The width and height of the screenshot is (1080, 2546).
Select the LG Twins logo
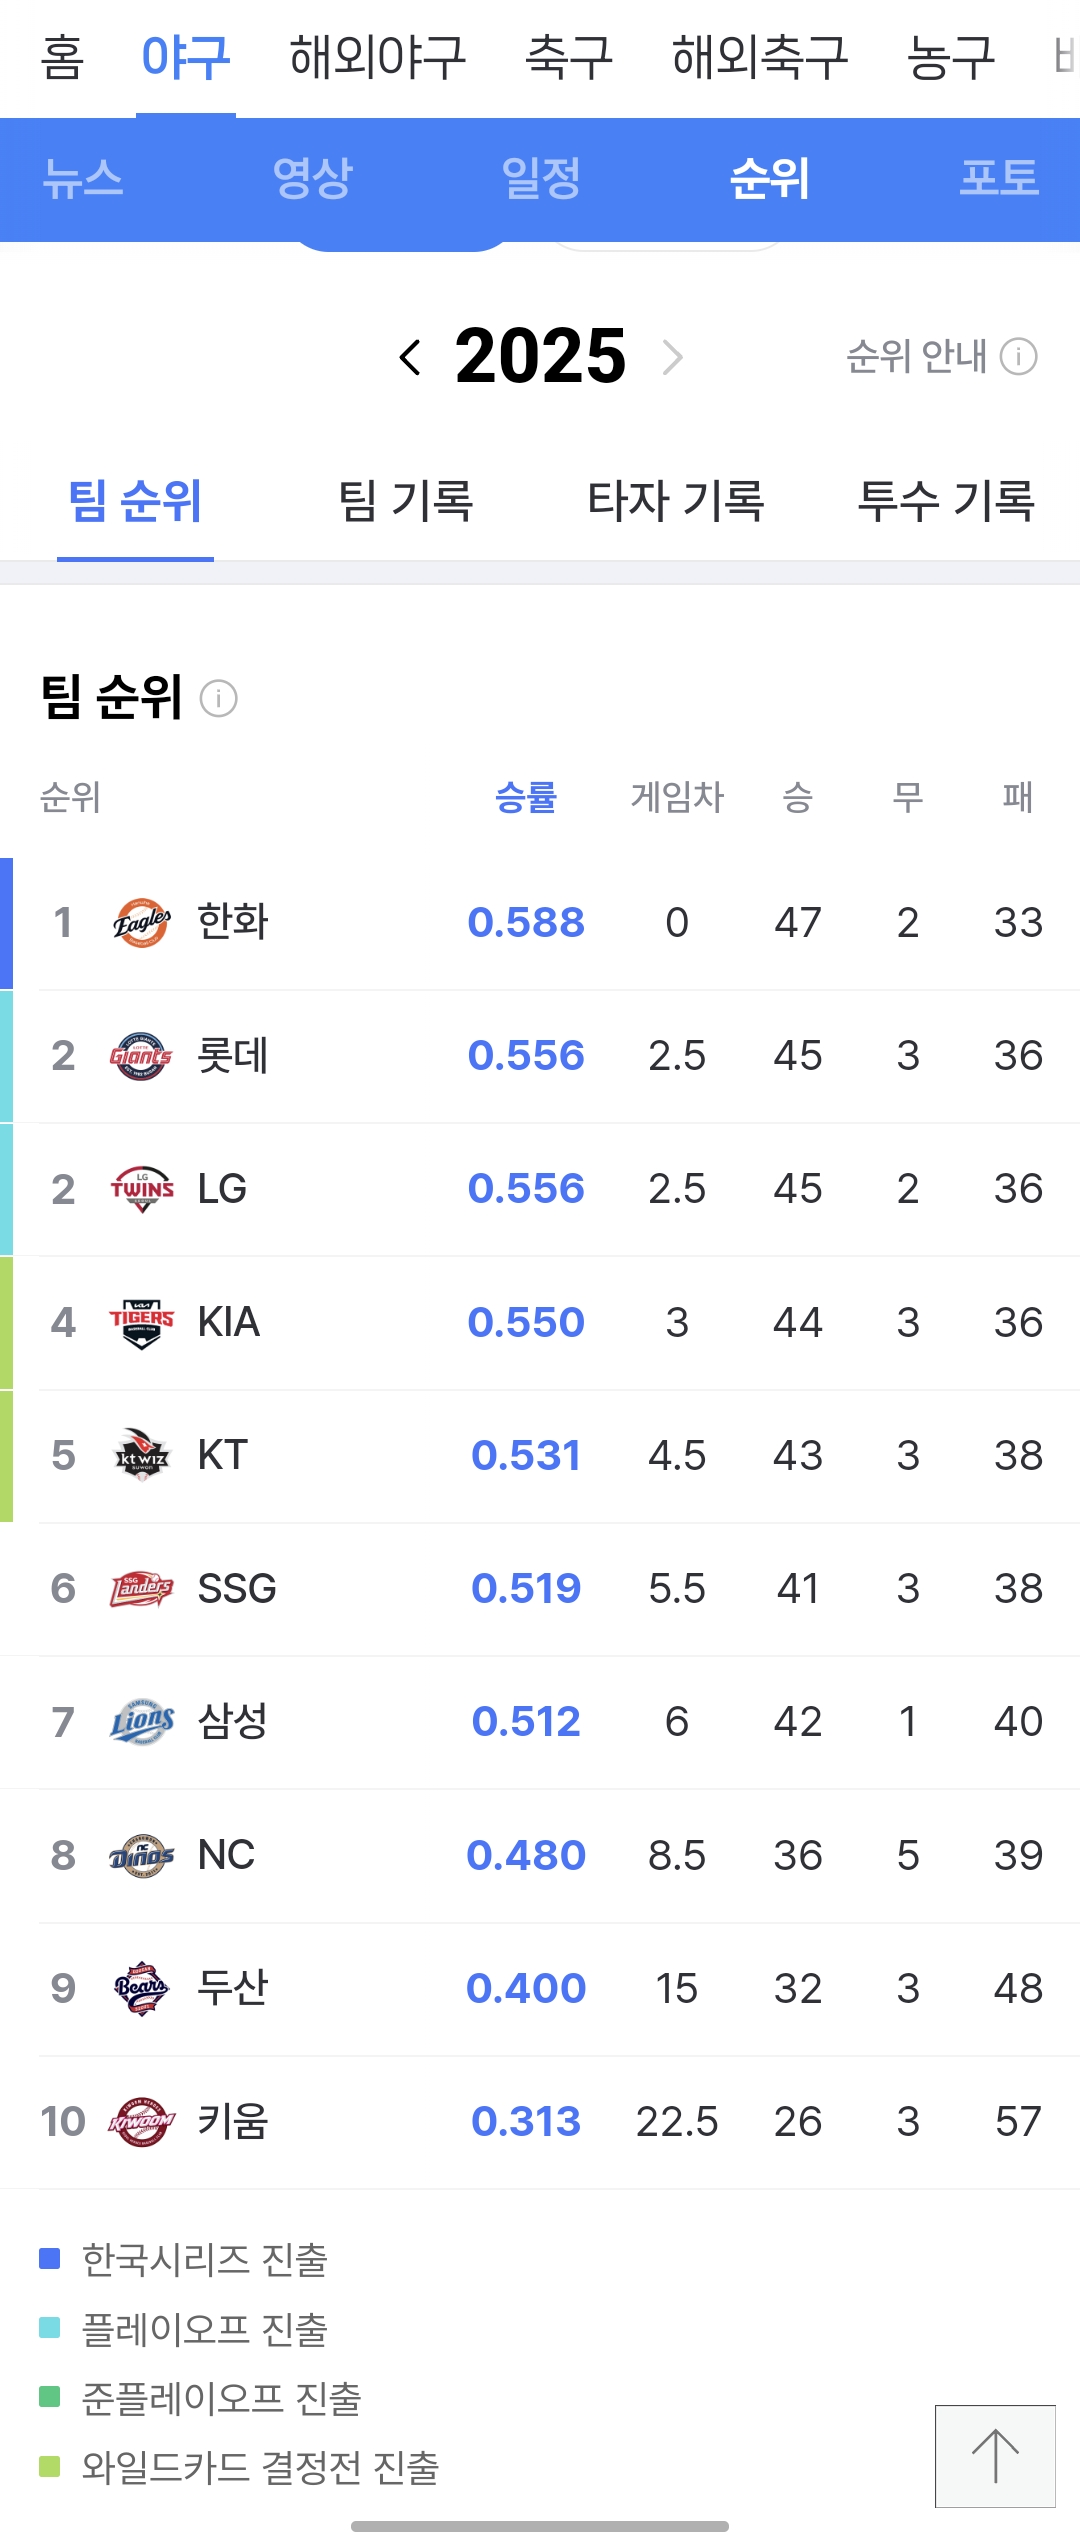(x=141, y=1189)
